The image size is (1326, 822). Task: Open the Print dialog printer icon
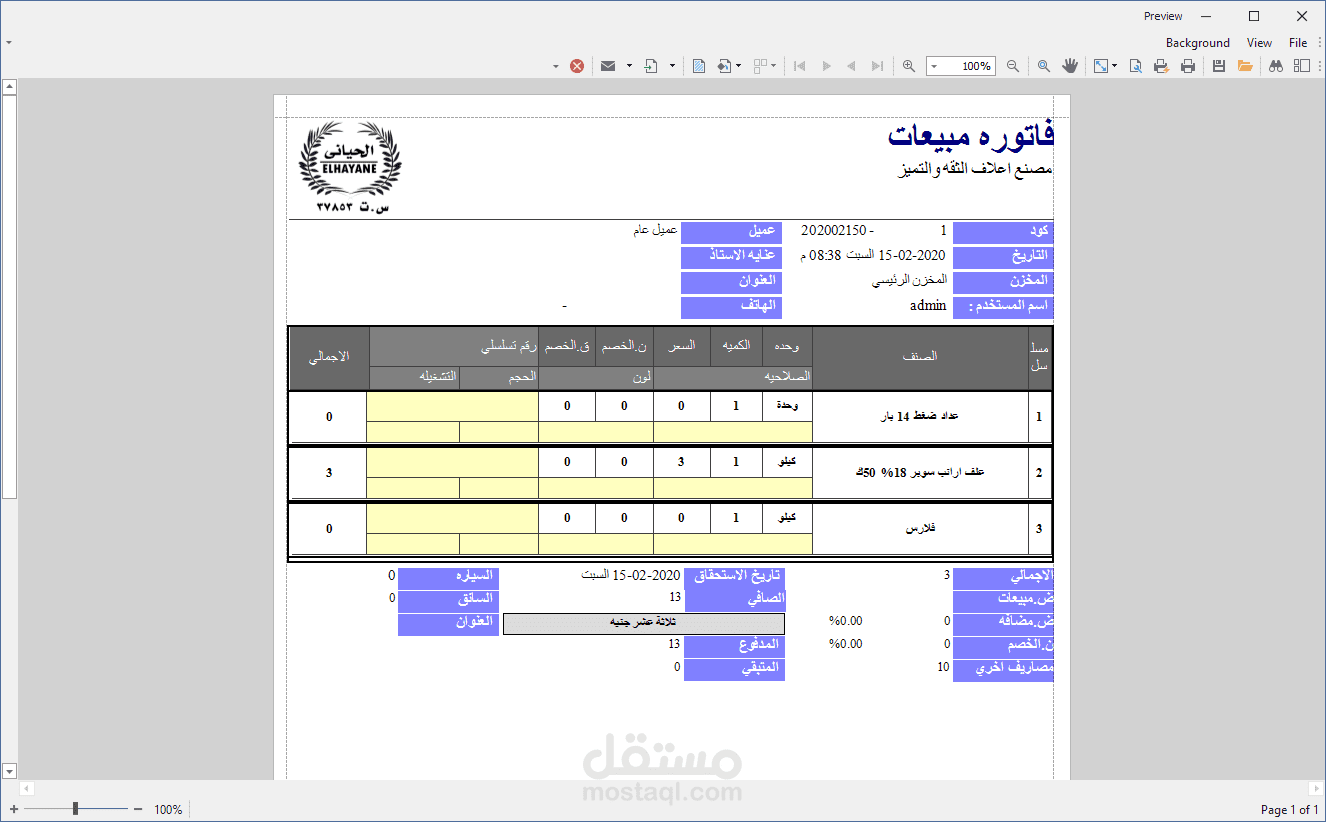pyautogui.click(x=1188, y=66)
